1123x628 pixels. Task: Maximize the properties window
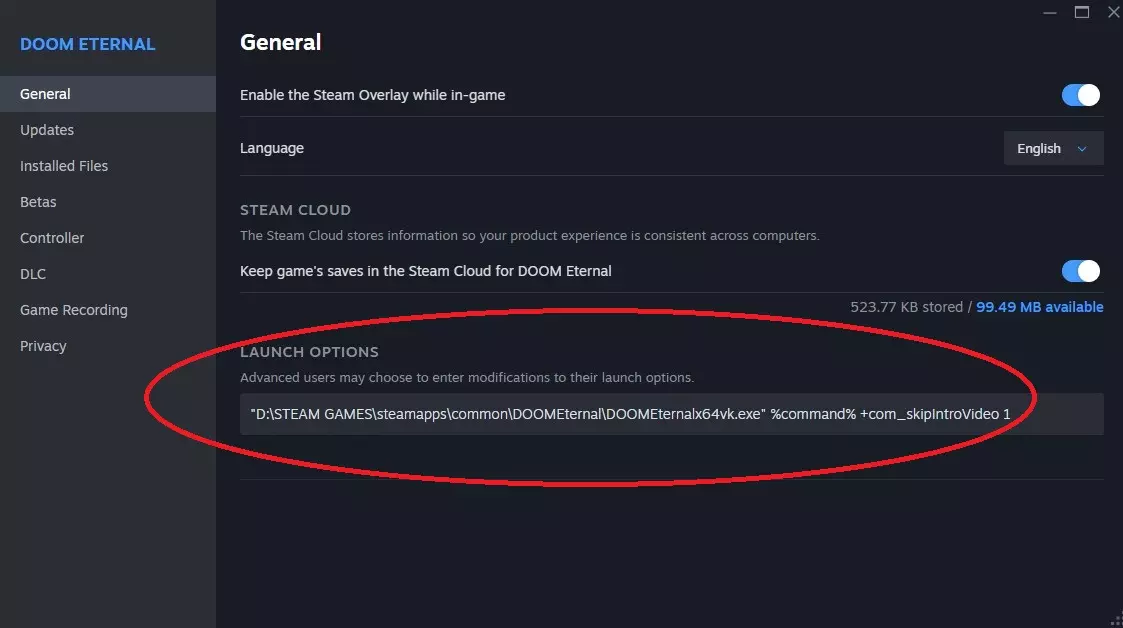pyautogui.click(x=1081, y=13)
